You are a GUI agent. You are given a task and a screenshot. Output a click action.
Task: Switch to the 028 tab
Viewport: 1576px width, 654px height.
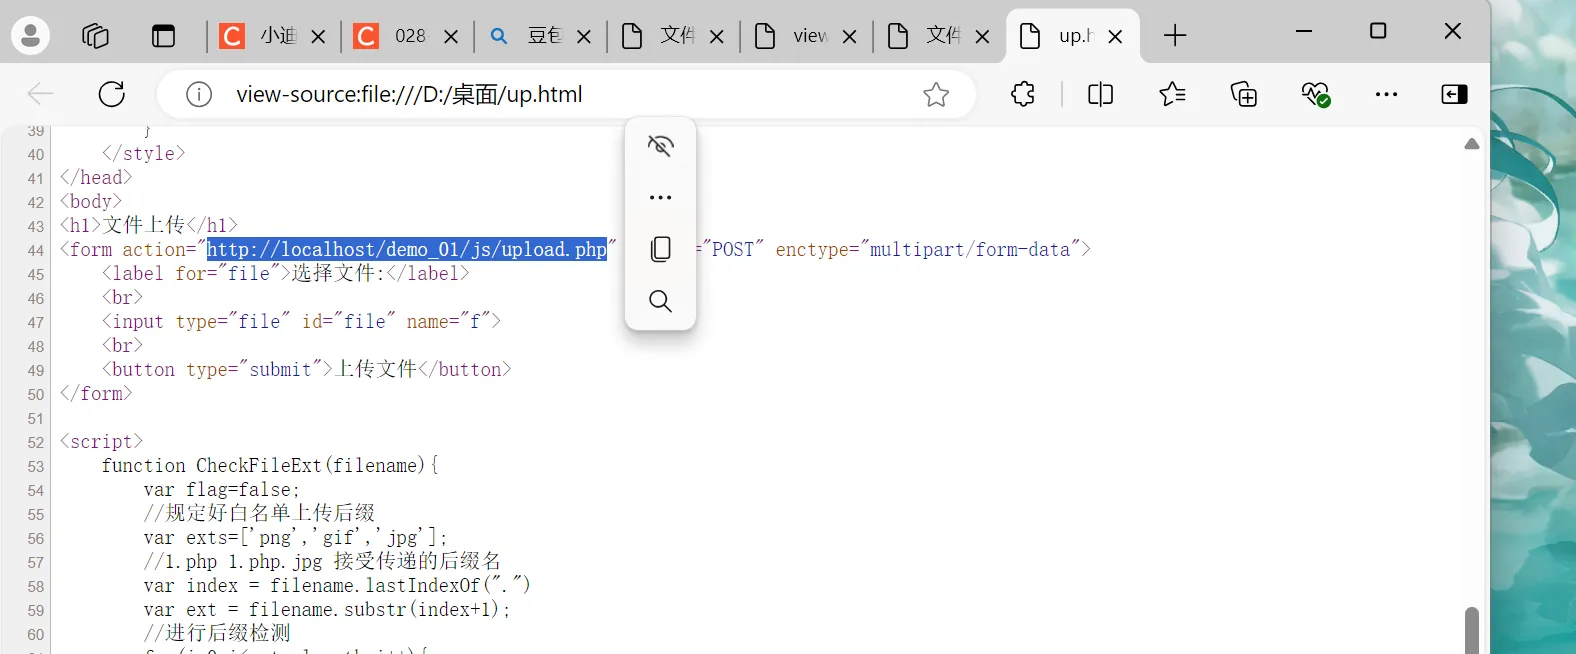pyautogui.click(x=396, y=36)
